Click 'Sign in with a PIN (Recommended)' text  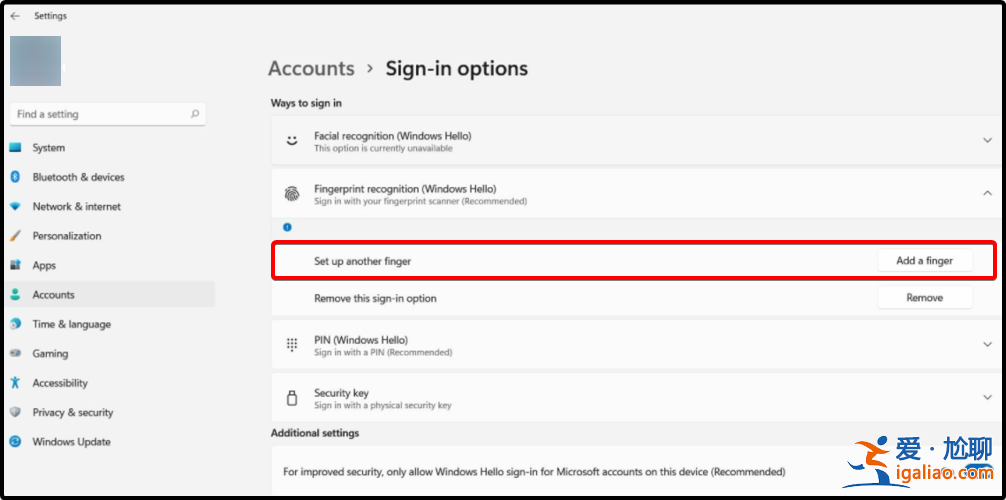(x=383, y=352)
